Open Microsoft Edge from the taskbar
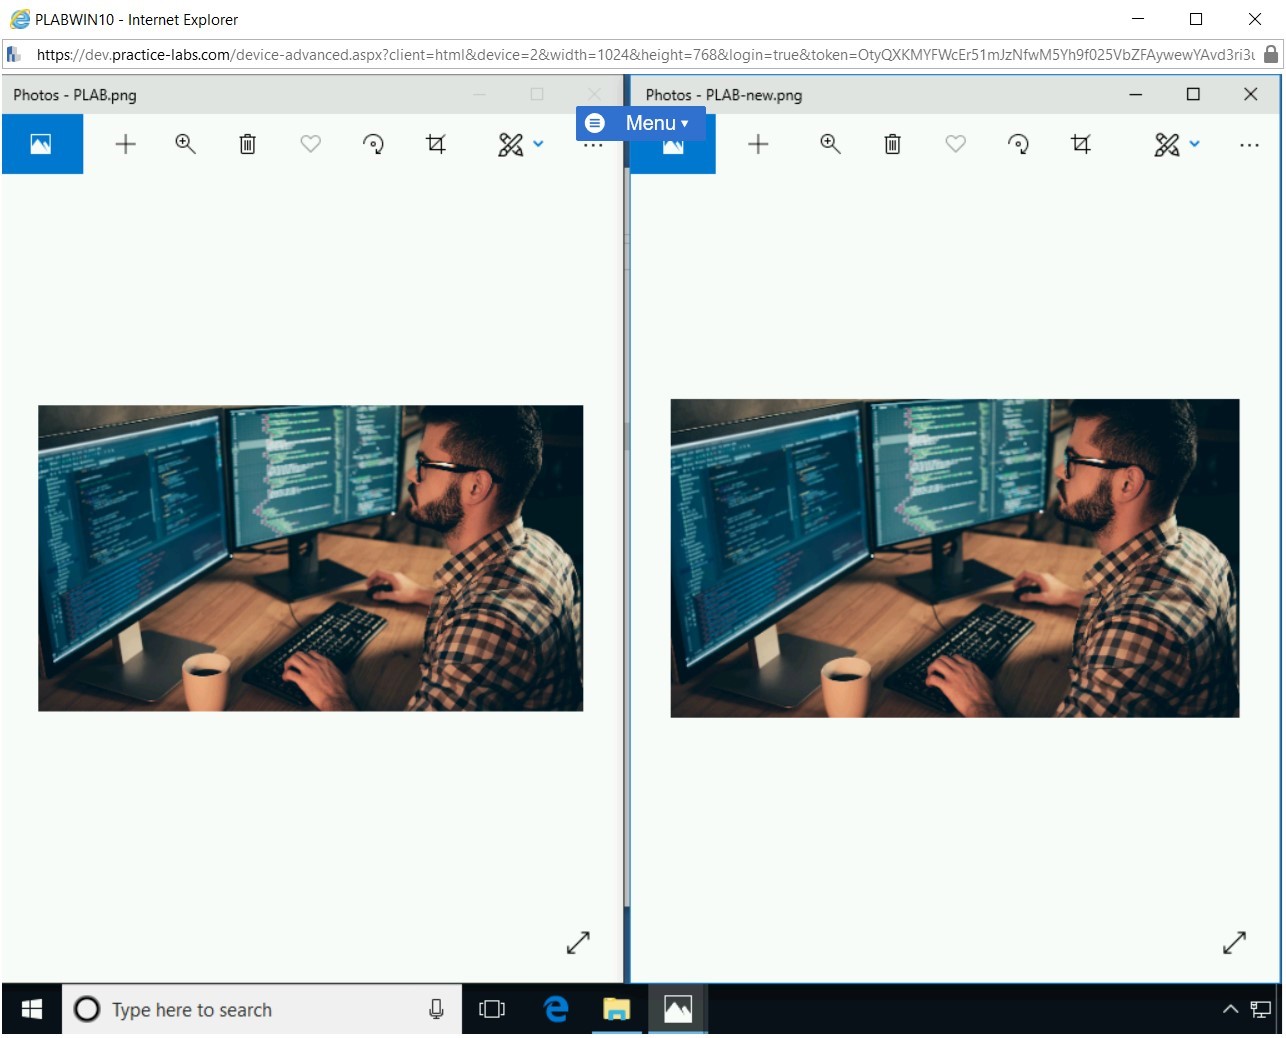The width and height of the screenshot is (1286, 1038). pos(555,1009)
